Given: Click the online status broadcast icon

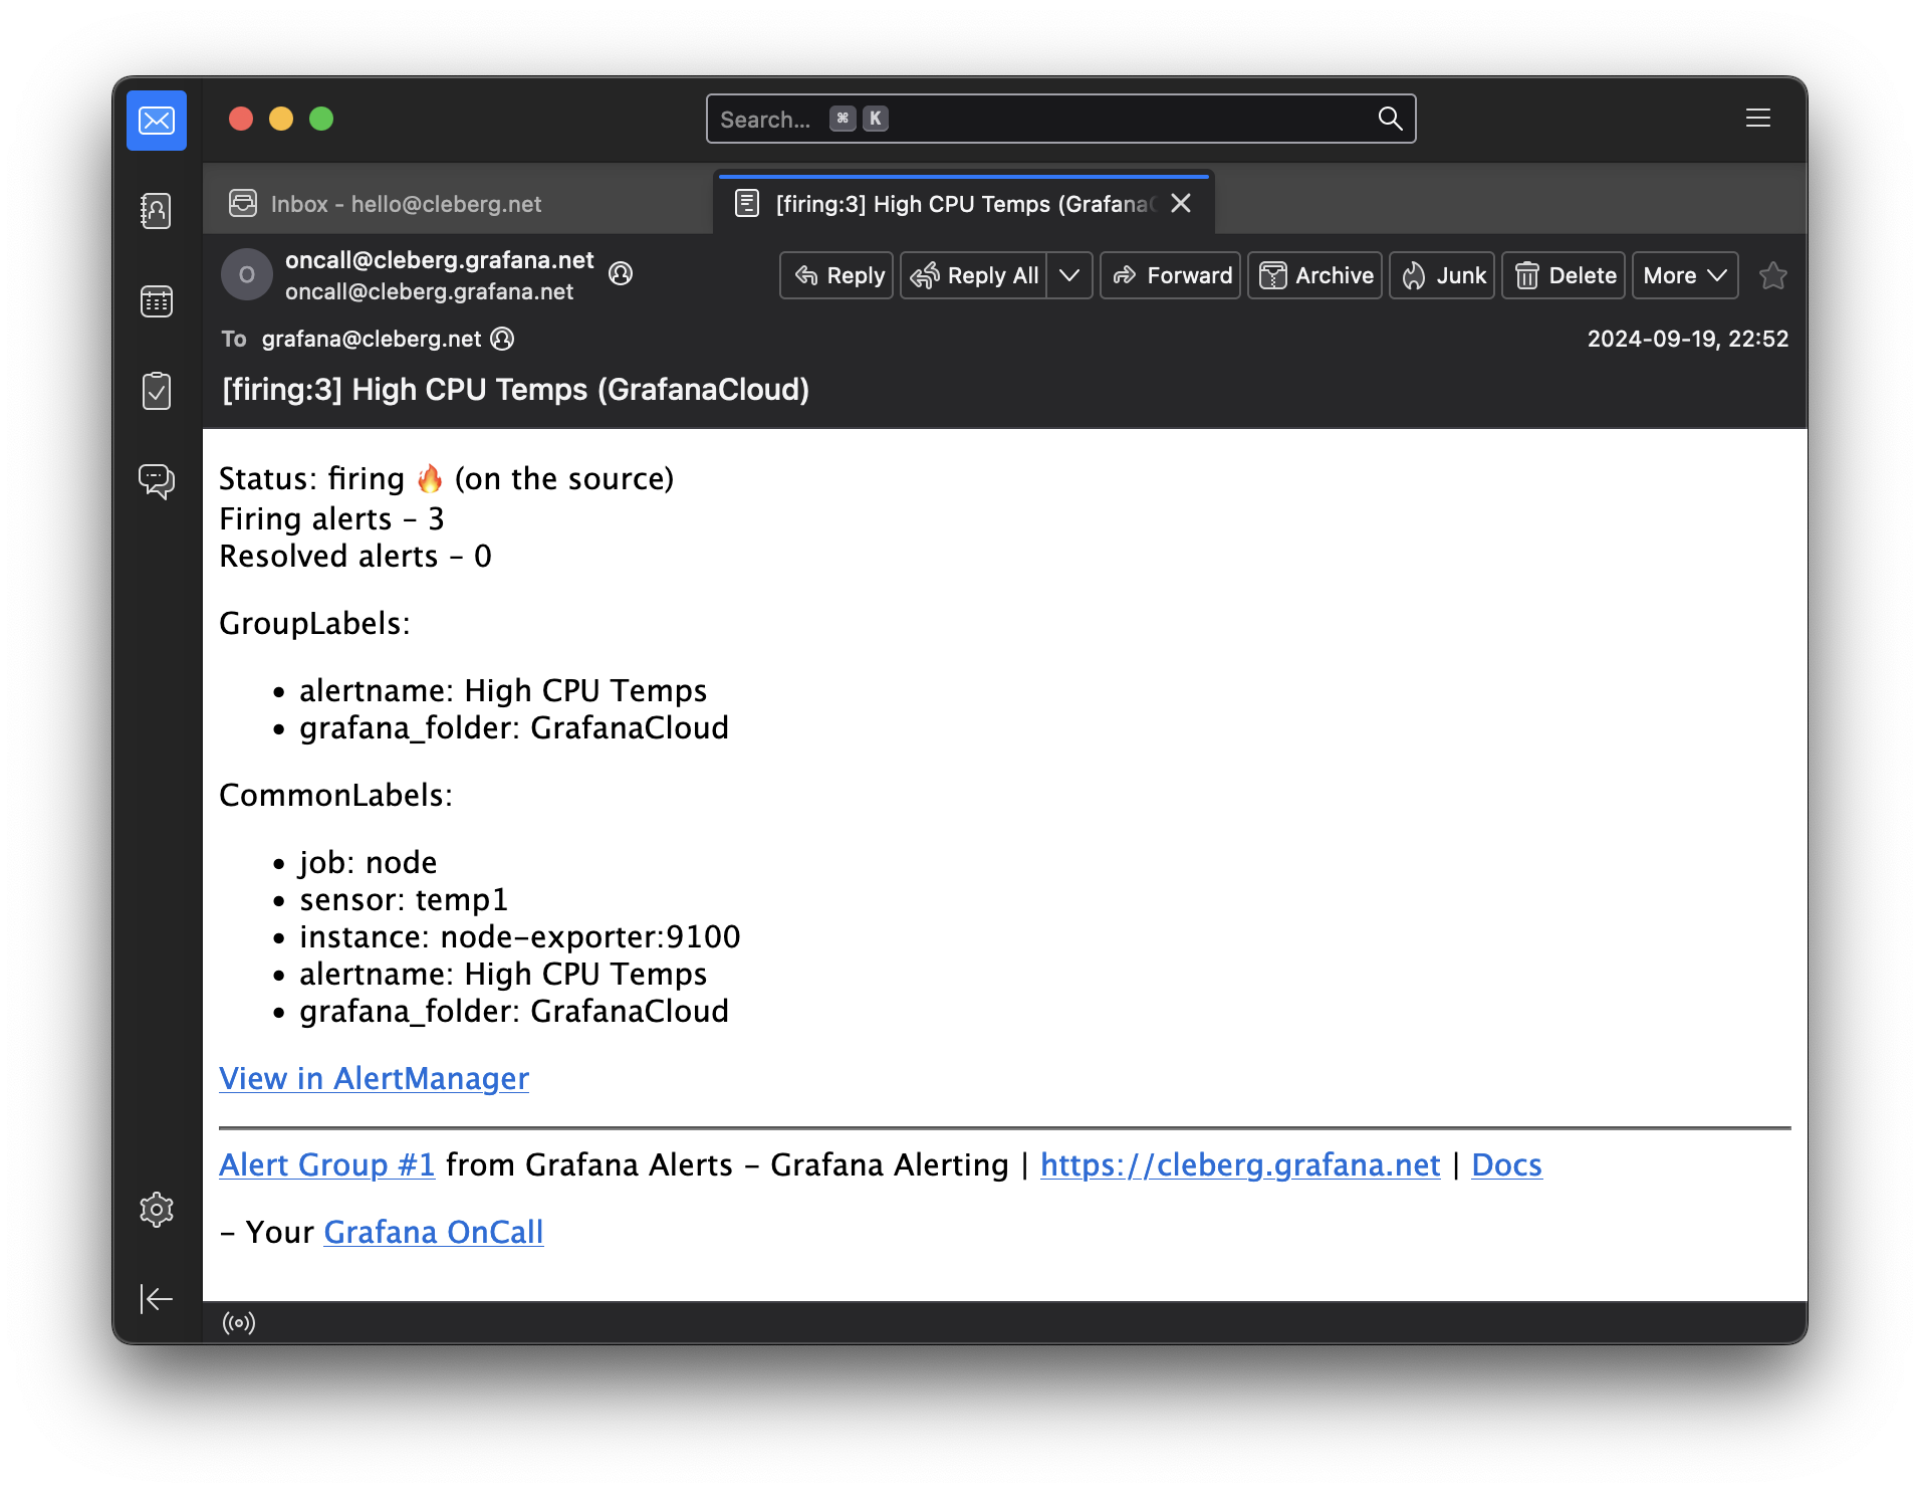Looking at the screenshot, I should tap(239, 1323).
